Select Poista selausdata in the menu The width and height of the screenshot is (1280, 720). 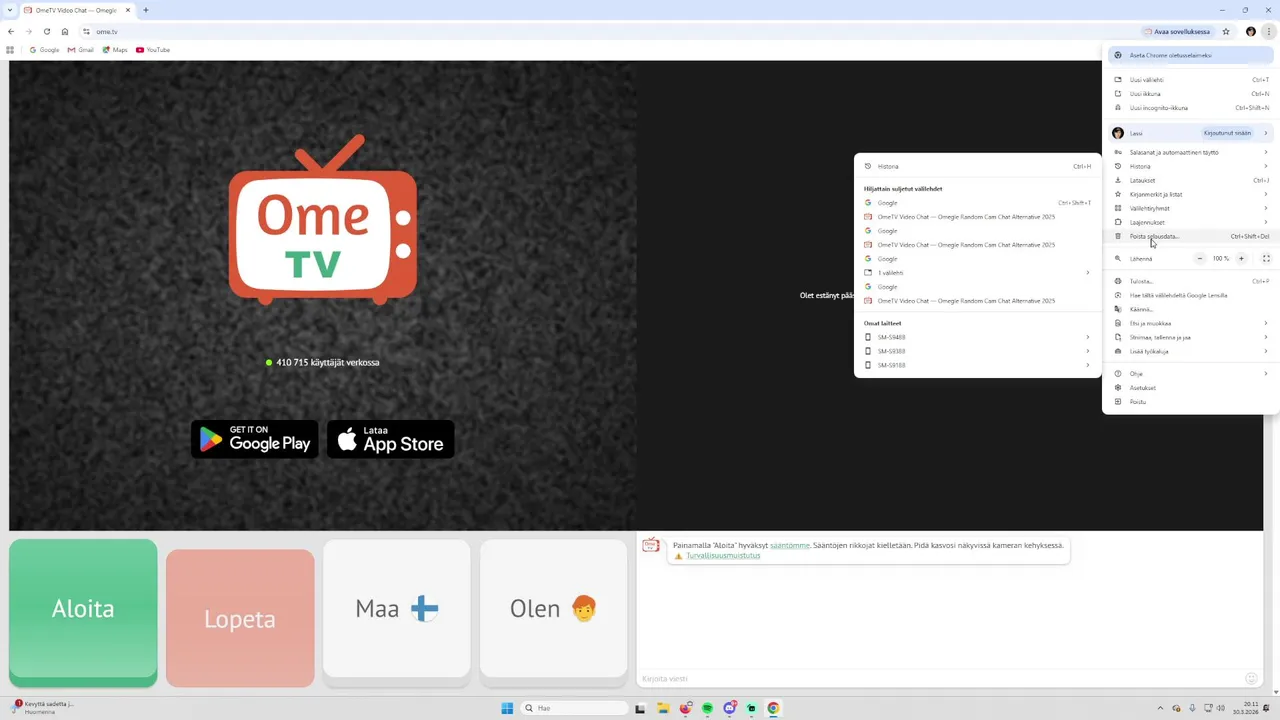point(1190,236)
